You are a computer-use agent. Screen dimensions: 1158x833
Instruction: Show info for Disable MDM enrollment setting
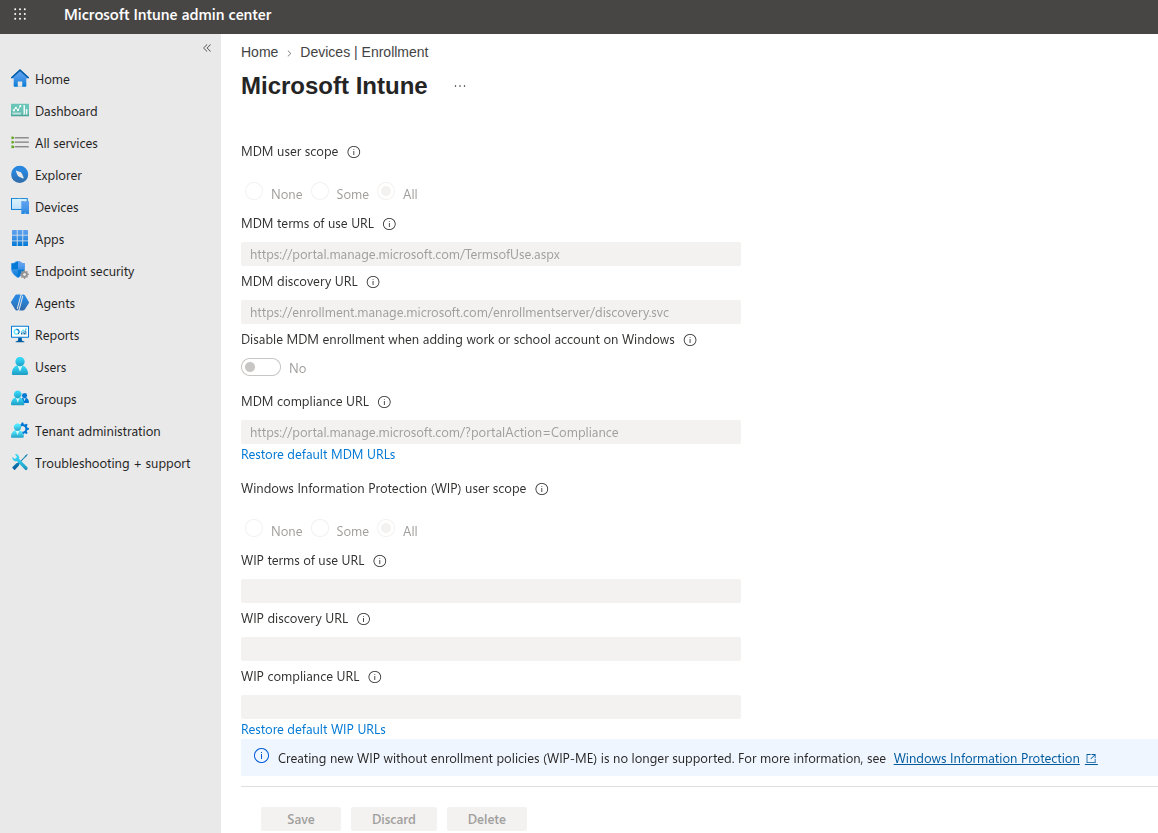tap(690, 340)
